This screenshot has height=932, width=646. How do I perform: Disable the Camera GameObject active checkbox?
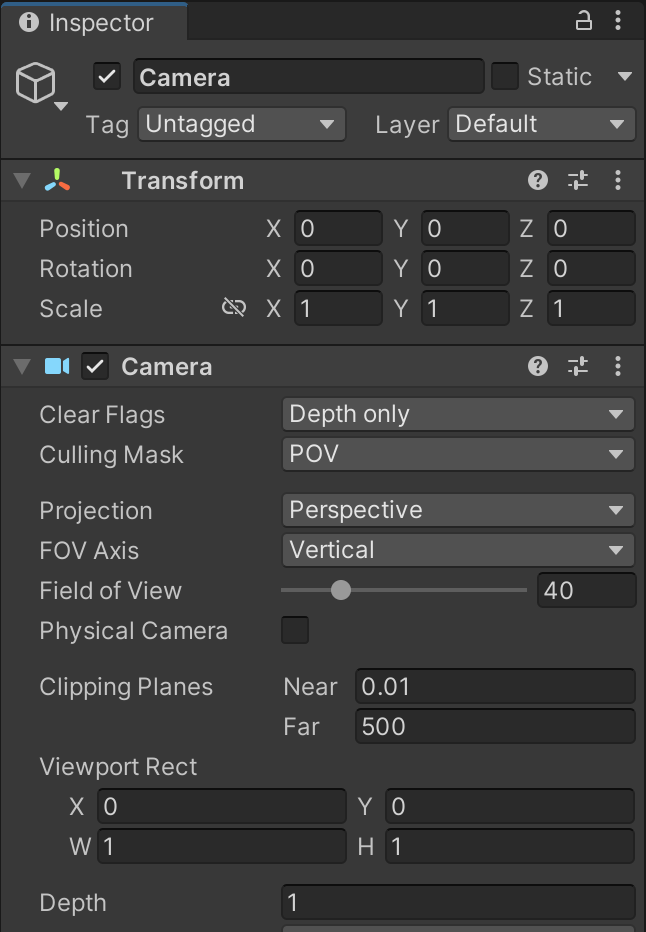(x=107, y=77)
